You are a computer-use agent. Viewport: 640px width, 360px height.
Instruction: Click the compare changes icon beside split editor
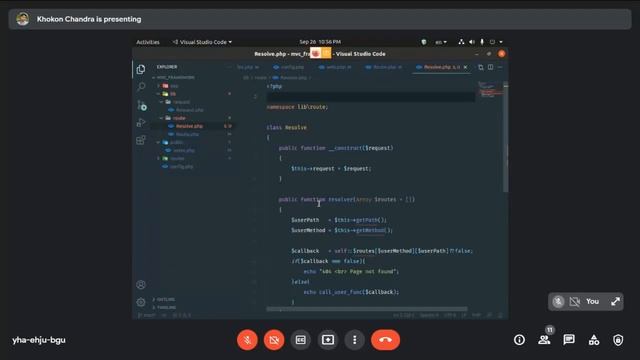click(x=481, y=67)
